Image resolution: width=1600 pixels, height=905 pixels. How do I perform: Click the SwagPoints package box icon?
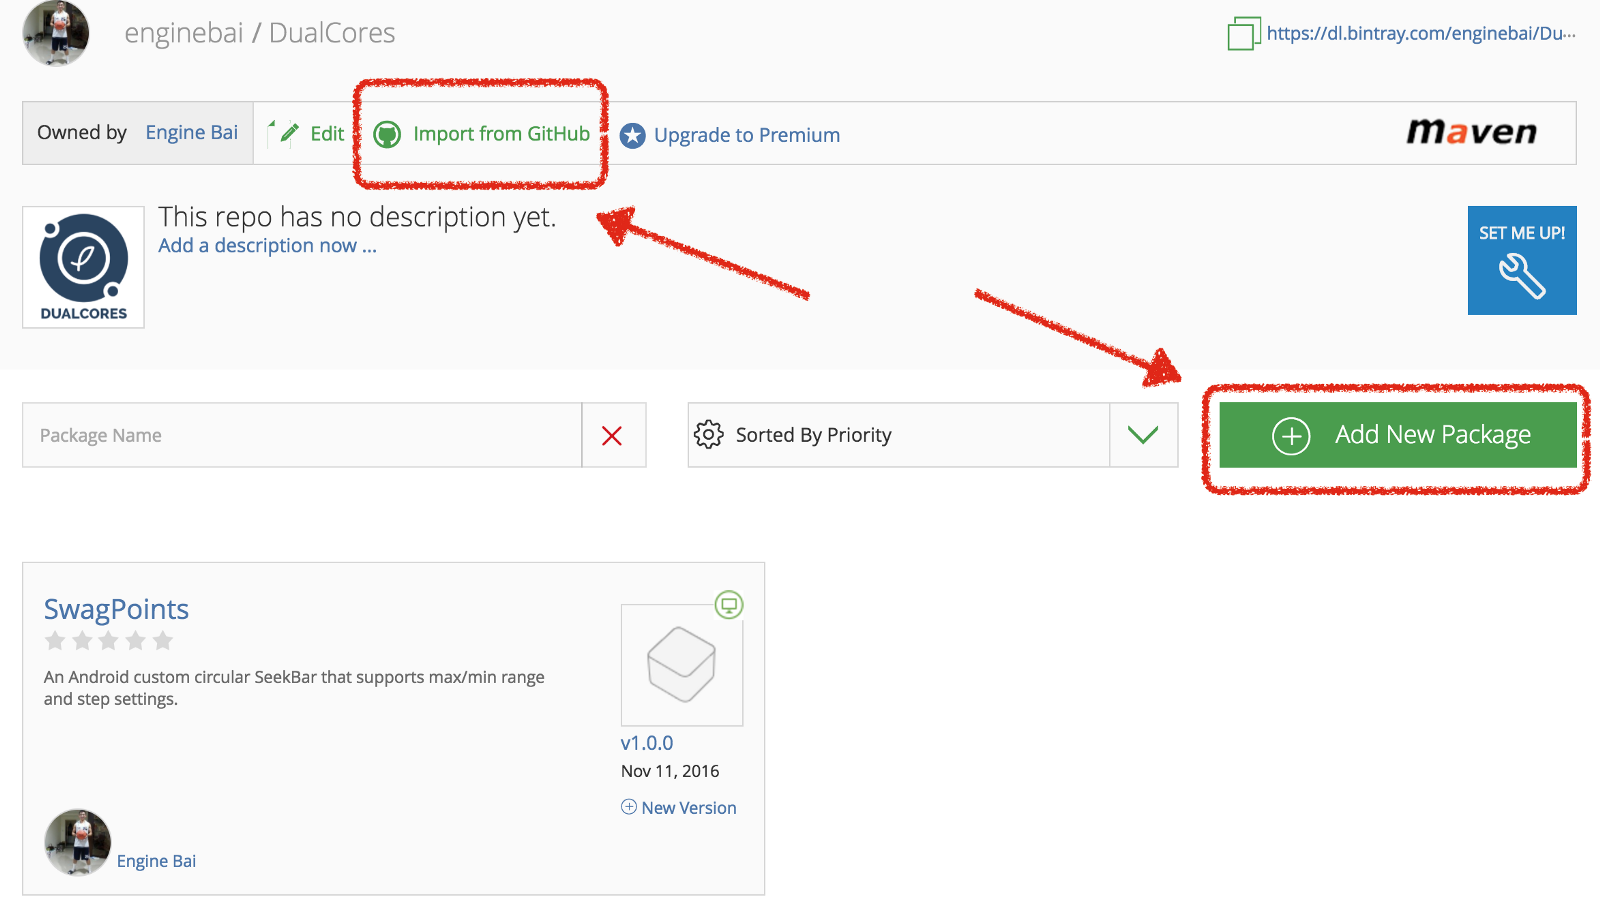coord(682,664)
